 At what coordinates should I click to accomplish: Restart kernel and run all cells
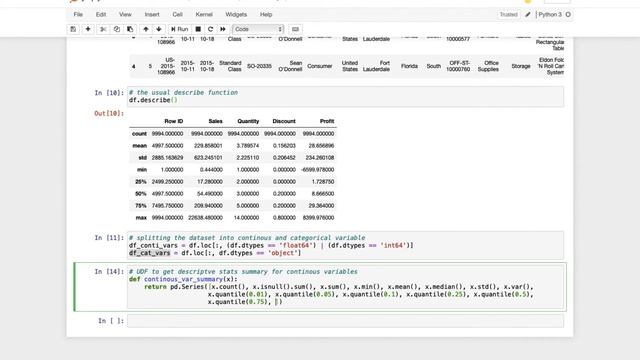click(x=223, y=29)
